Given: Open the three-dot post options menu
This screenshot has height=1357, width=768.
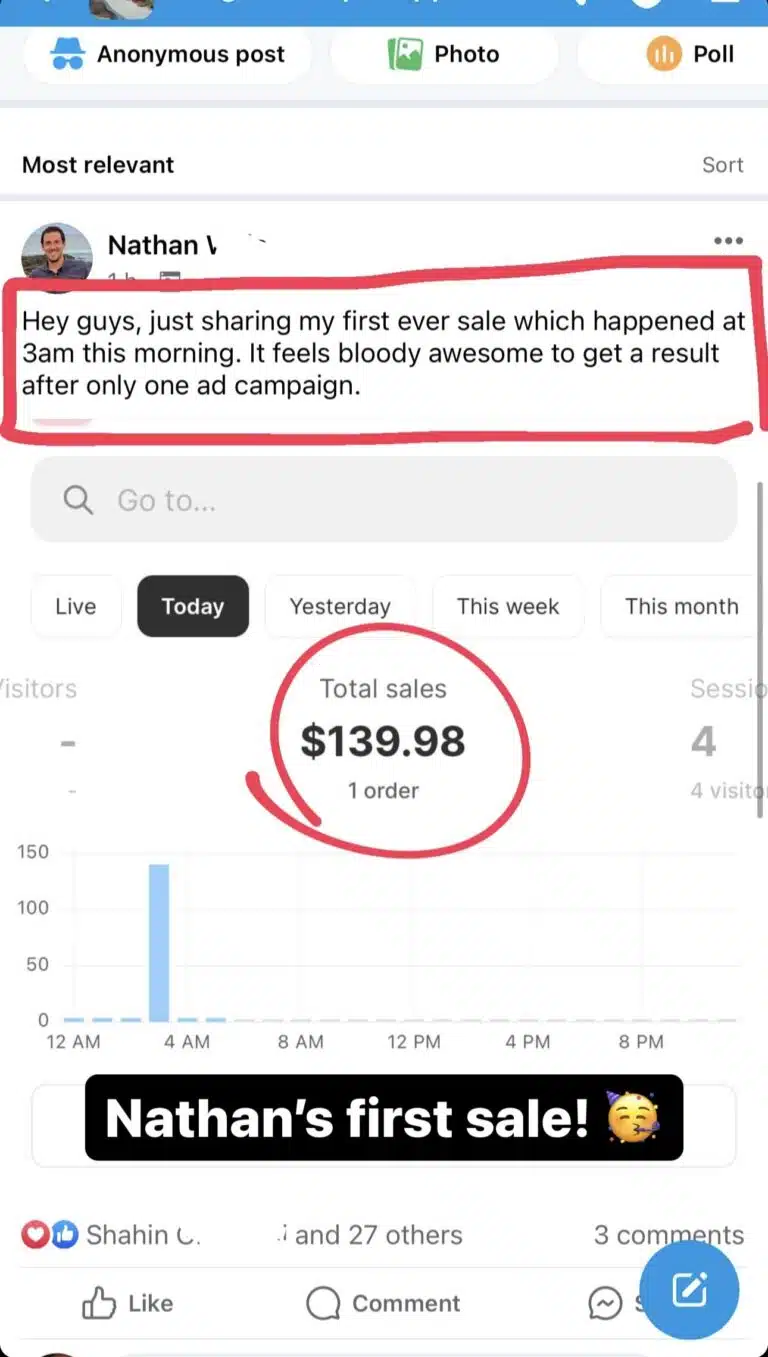Looking at the screenshot, I should tap(728, 241).
